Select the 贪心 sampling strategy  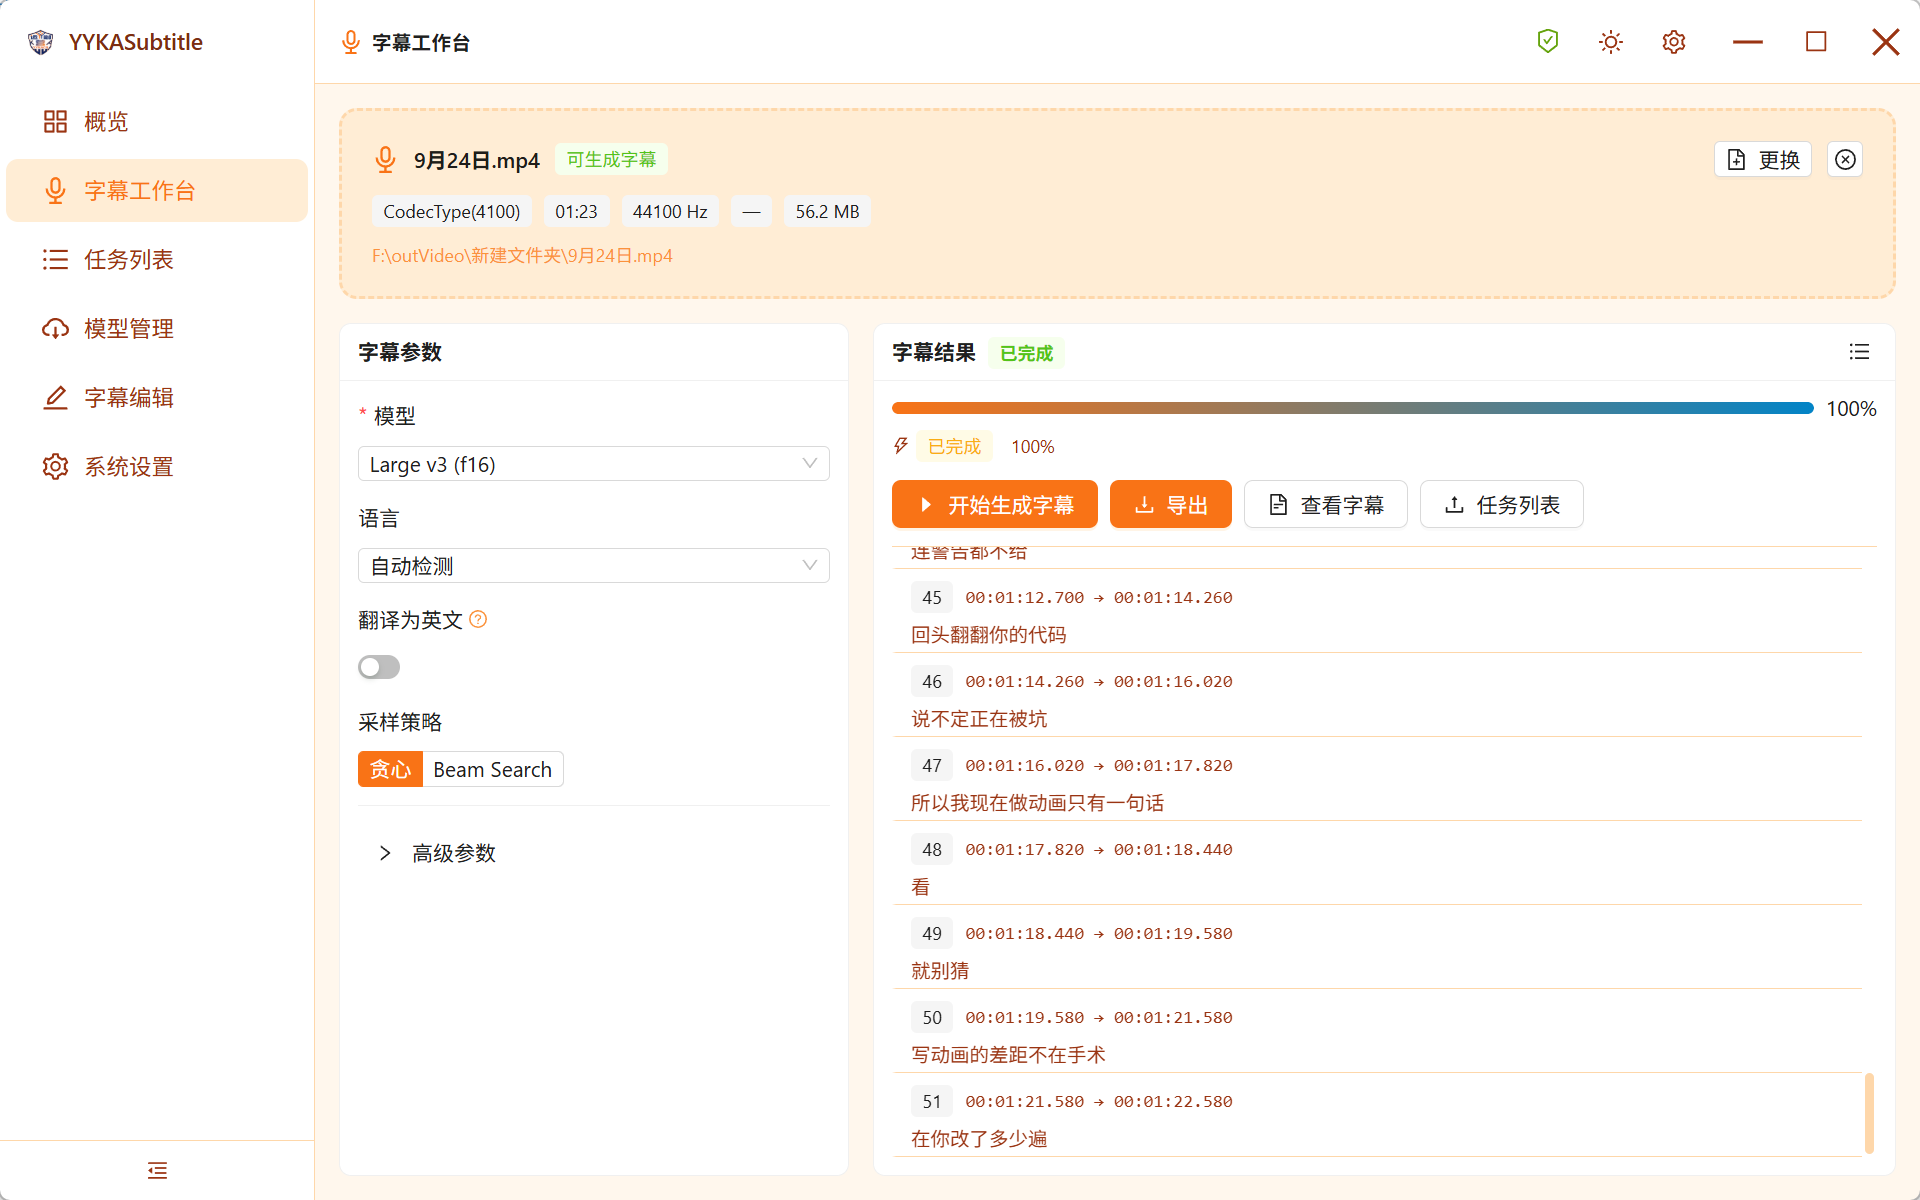(x=390, y=769)
